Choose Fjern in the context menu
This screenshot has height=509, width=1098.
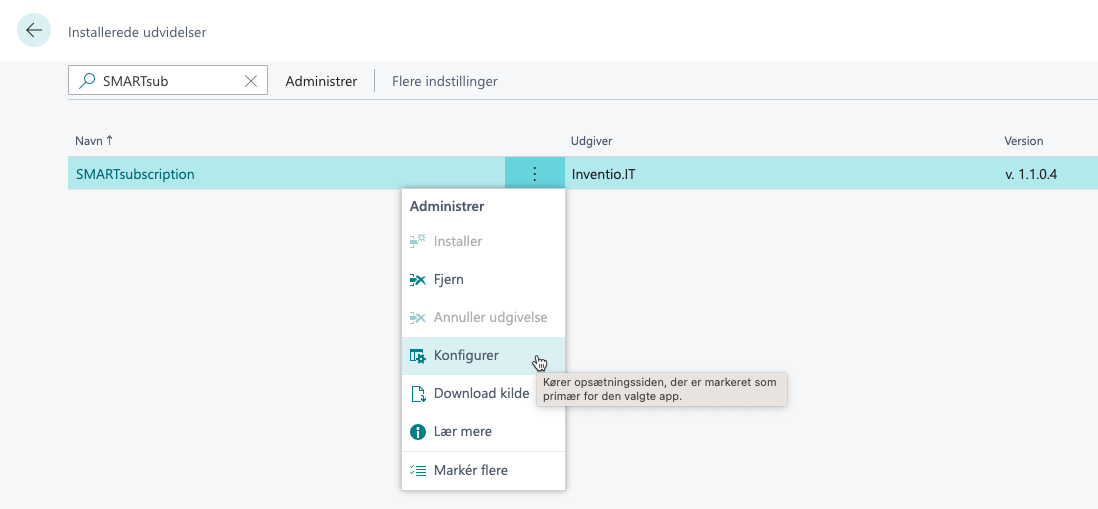click(449, 280)
